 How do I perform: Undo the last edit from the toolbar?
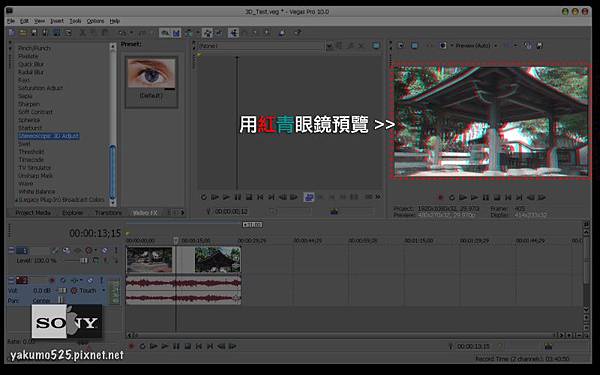(122, 33)
